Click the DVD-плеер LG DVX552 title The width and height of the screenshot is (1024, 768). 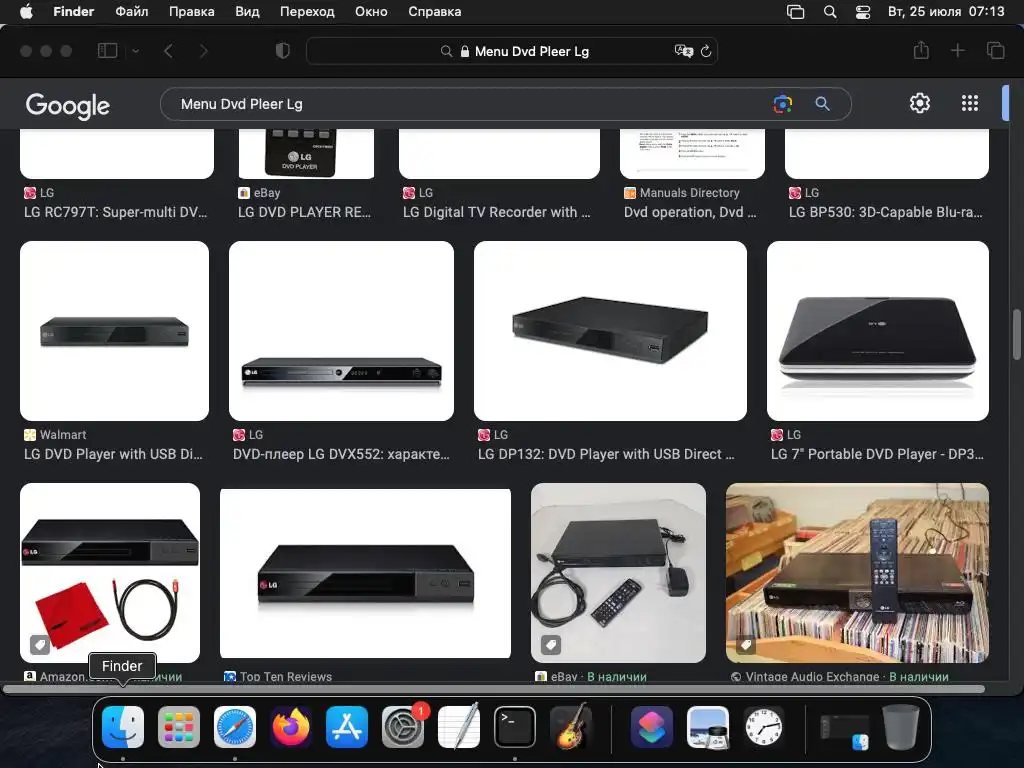pos(341,455)
